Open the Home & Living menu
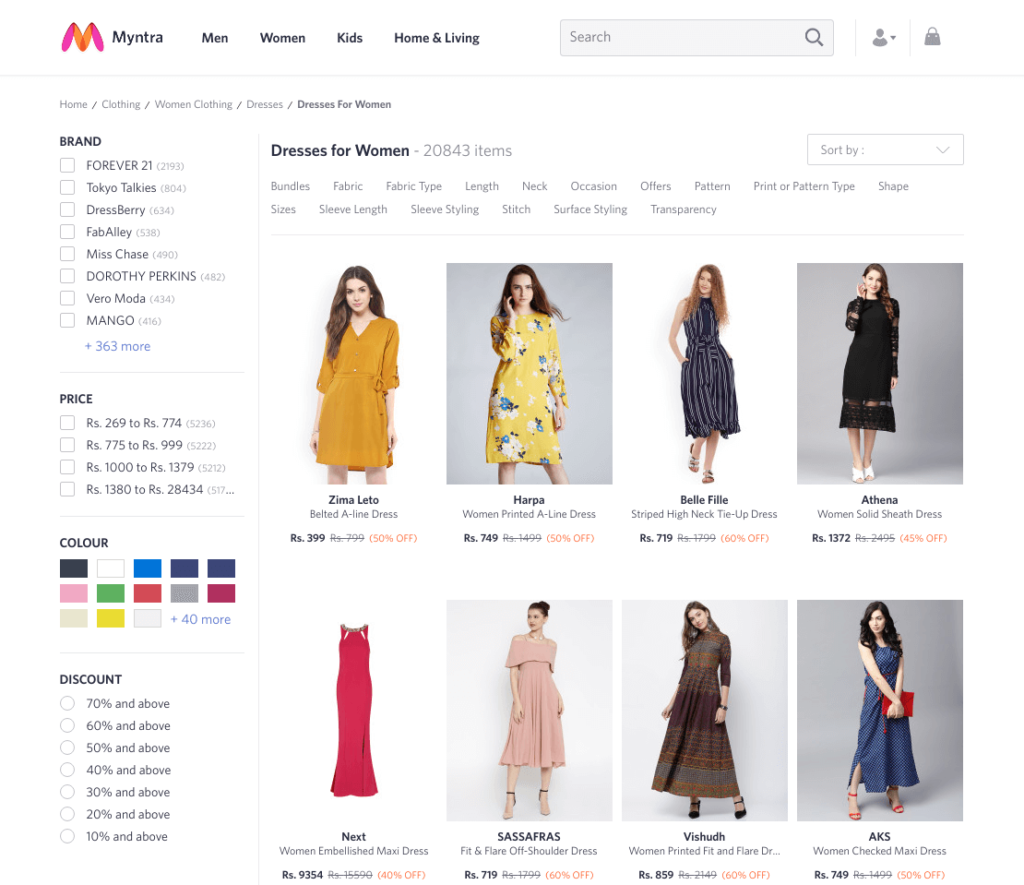Screen dimensions: 1024x885 [x=437, y=38]
